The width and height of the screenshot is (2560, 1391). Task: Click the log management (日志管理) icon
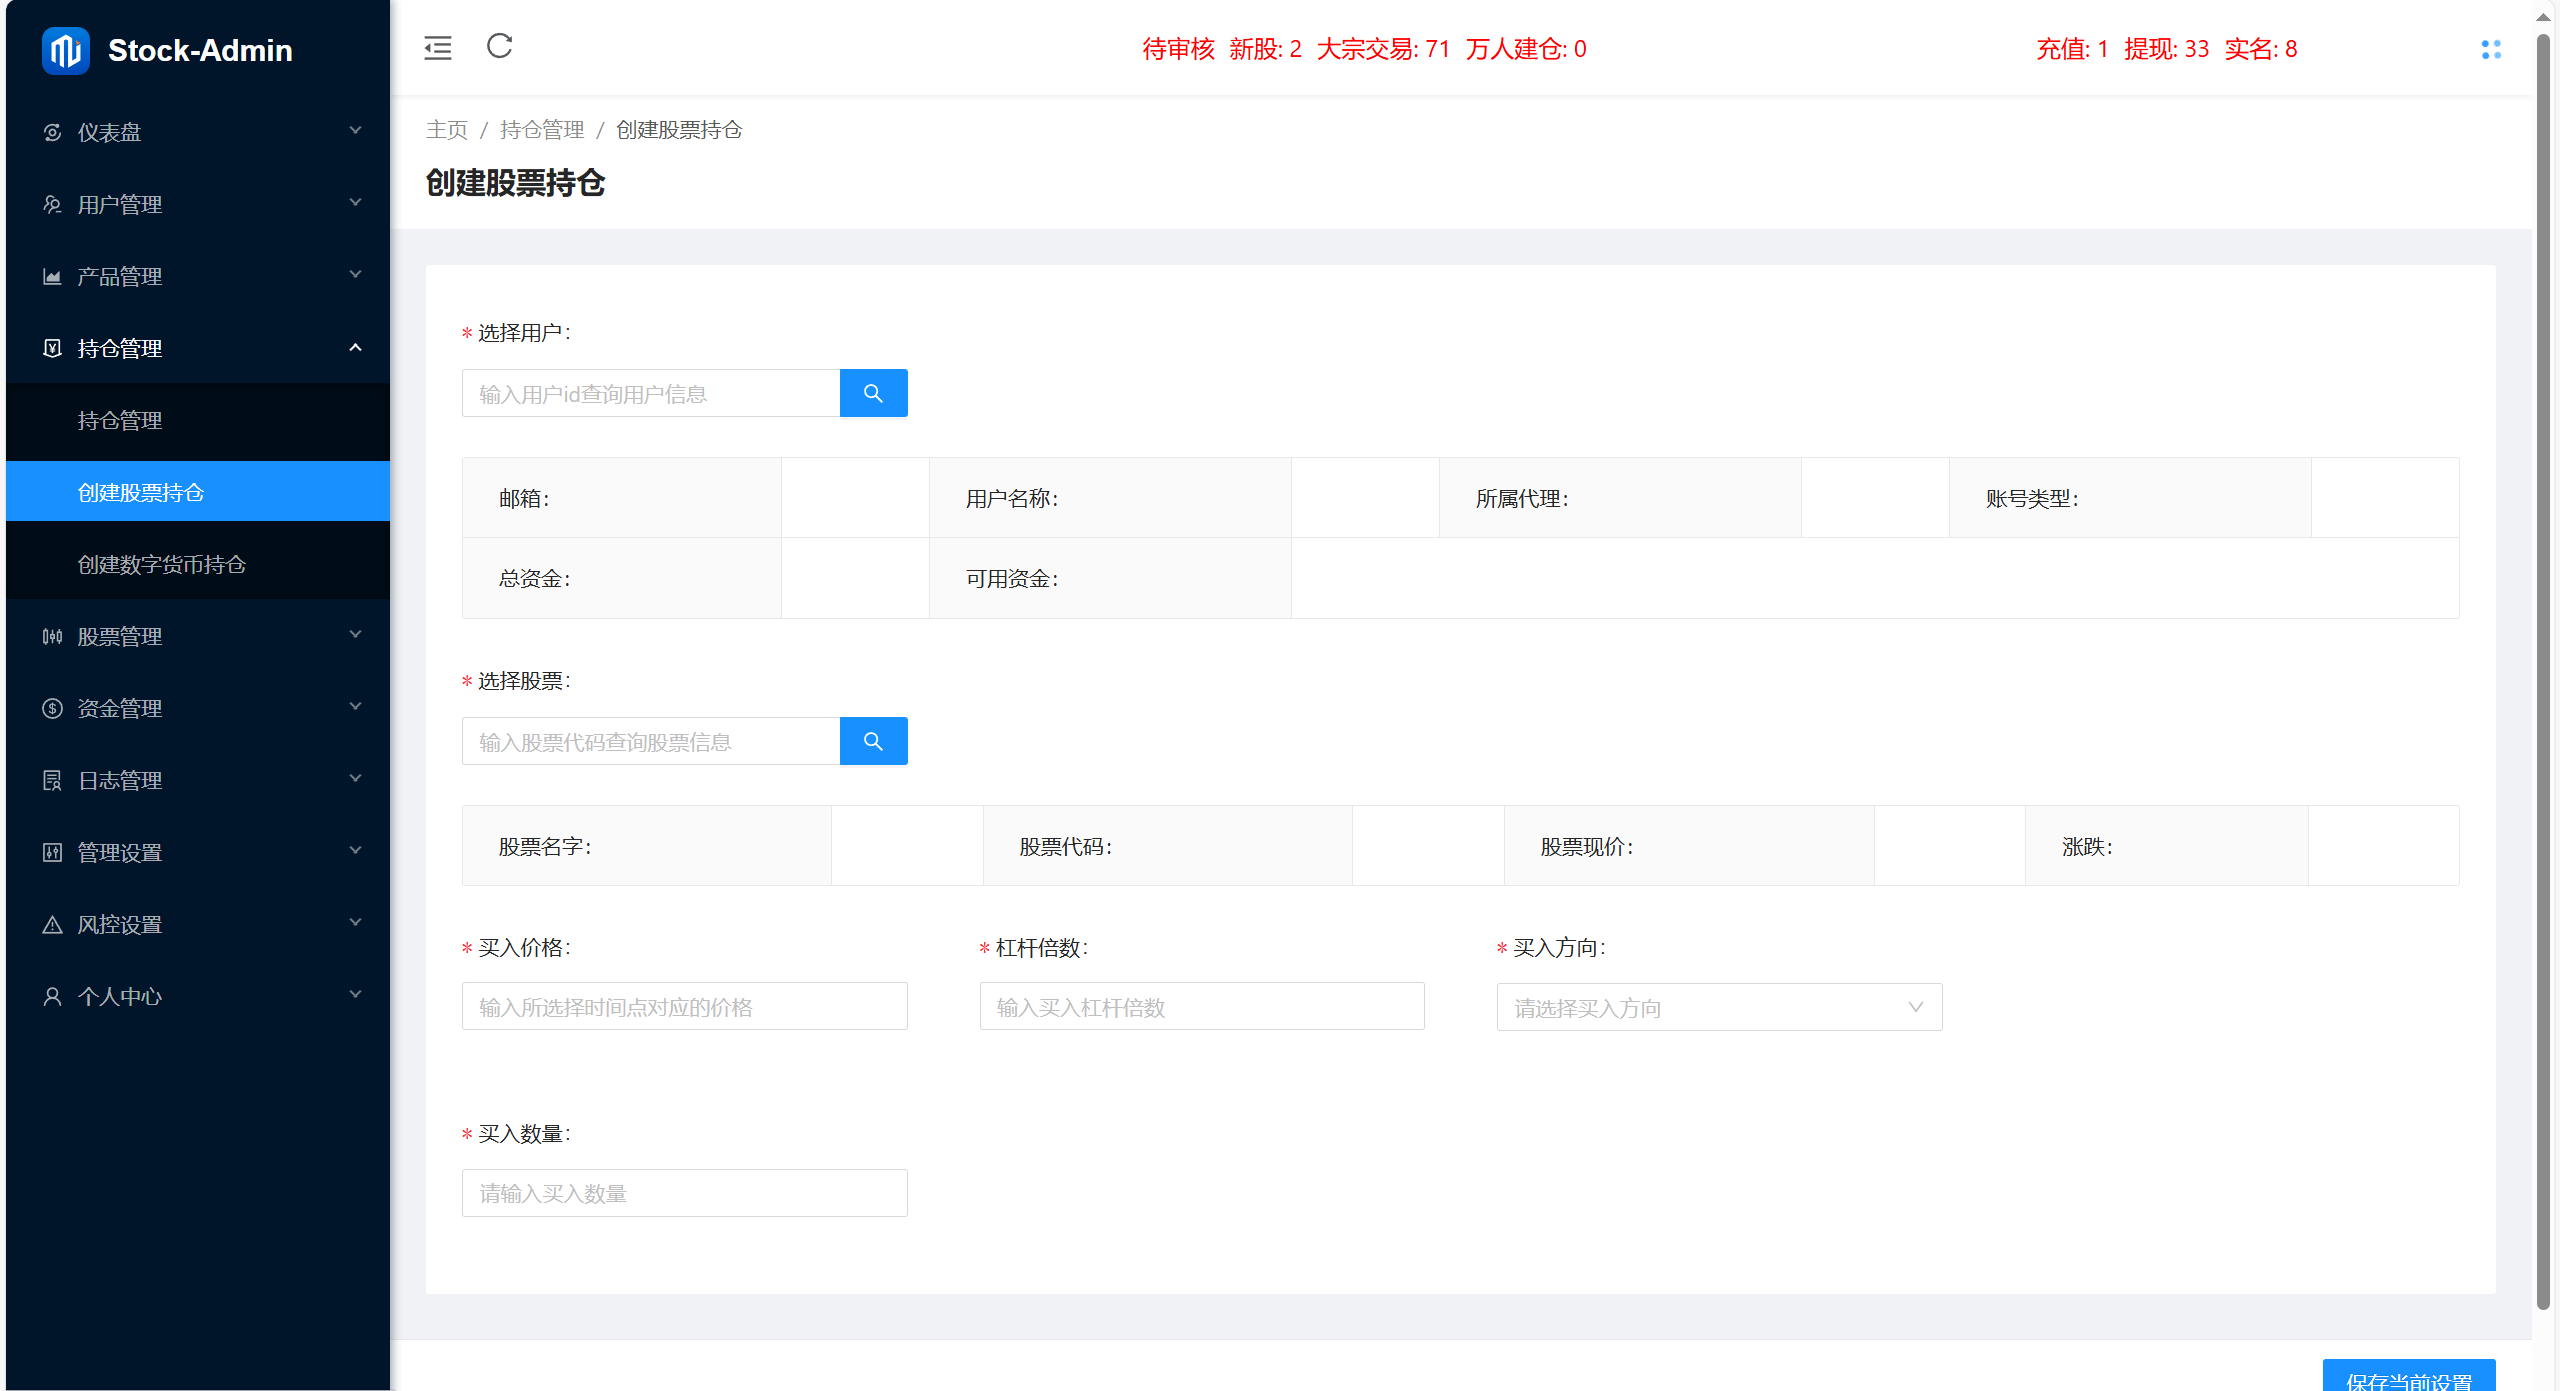(53, 780)
